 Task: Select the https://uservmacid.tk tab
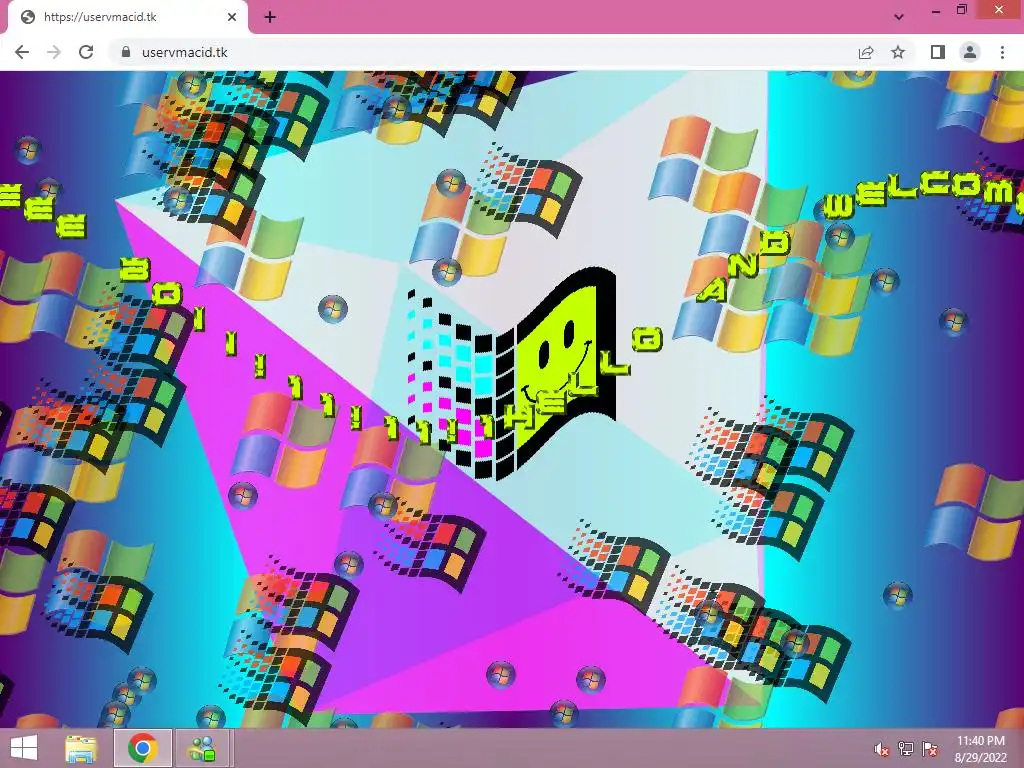(x=127, y=17)
